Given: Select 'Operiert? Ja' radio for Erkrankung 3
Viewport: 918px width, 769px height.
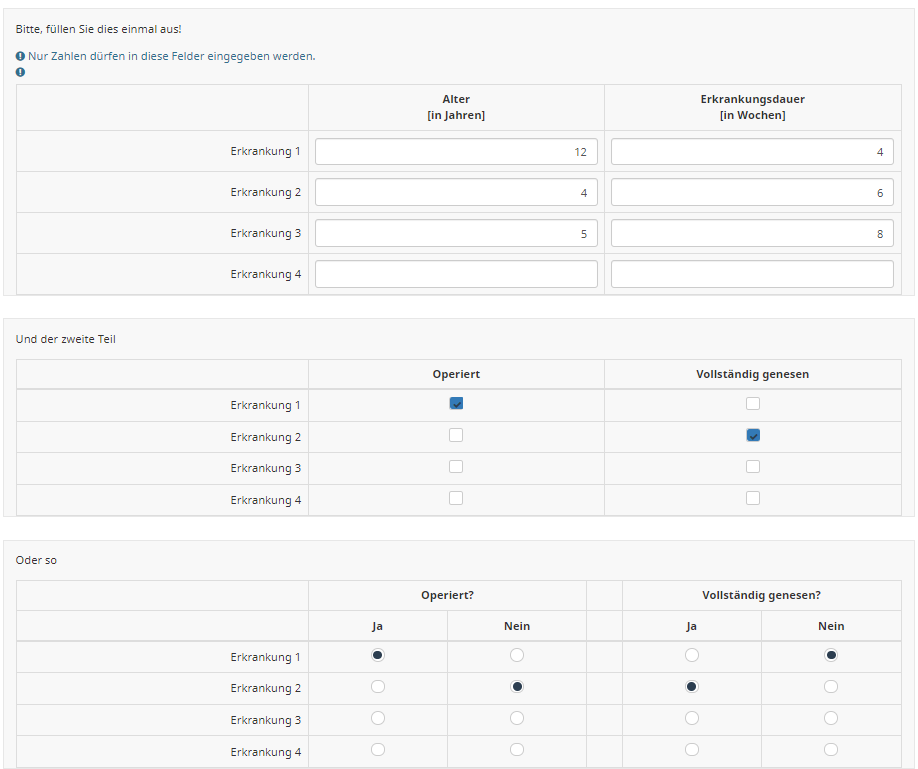Looking at the screenshot, I should (x=378, y=719).
